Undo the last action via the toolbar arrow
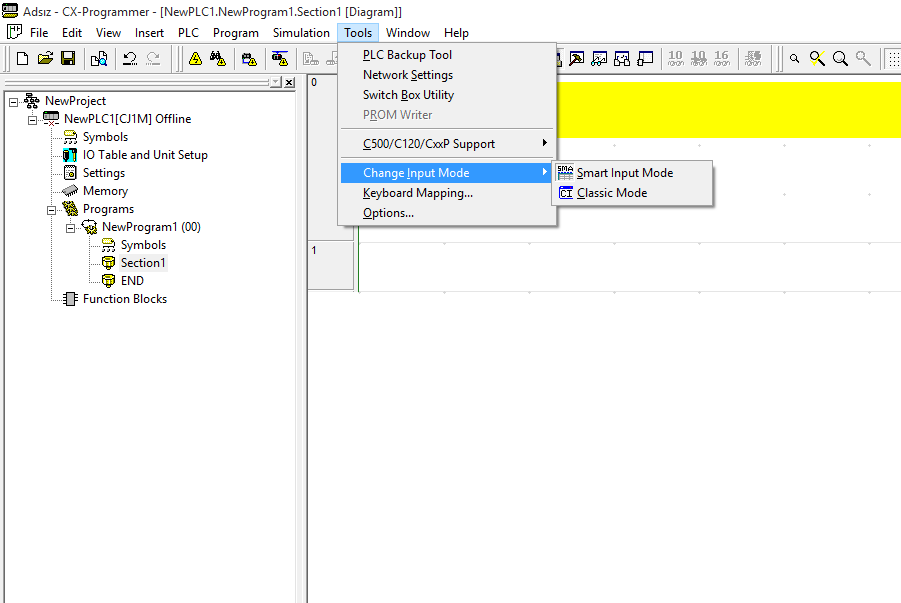This screenshot has height=603, width=901. 130,59
